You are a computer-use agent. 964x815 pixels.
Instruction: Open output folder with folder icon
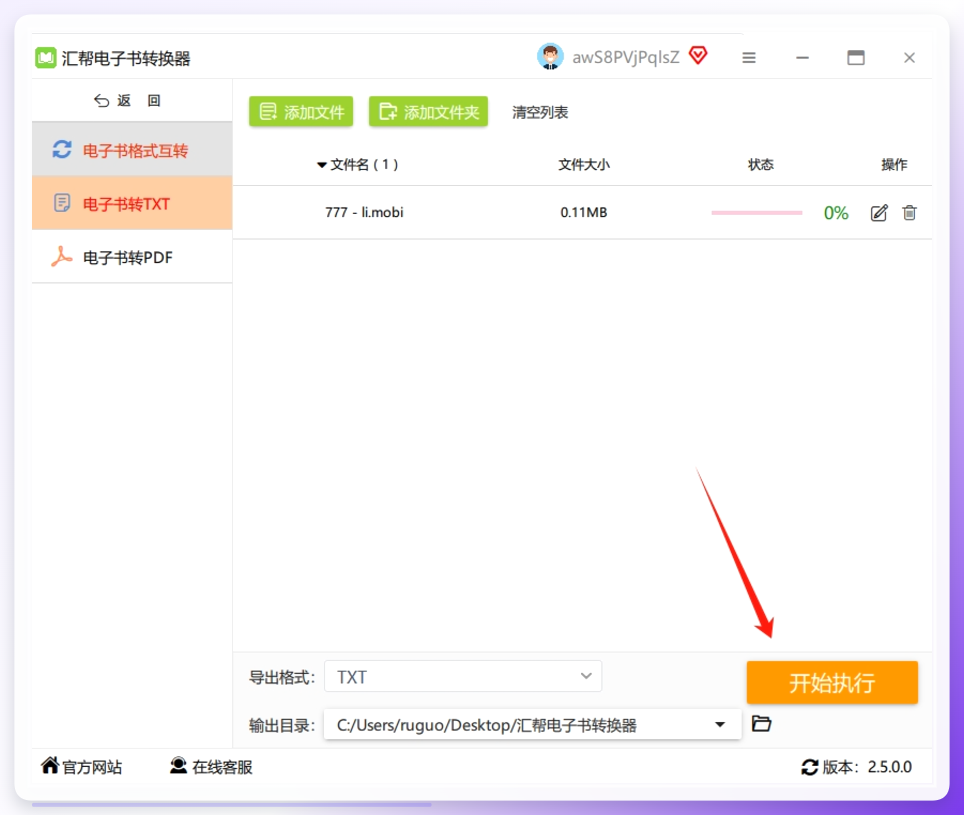tap(761, 723)
